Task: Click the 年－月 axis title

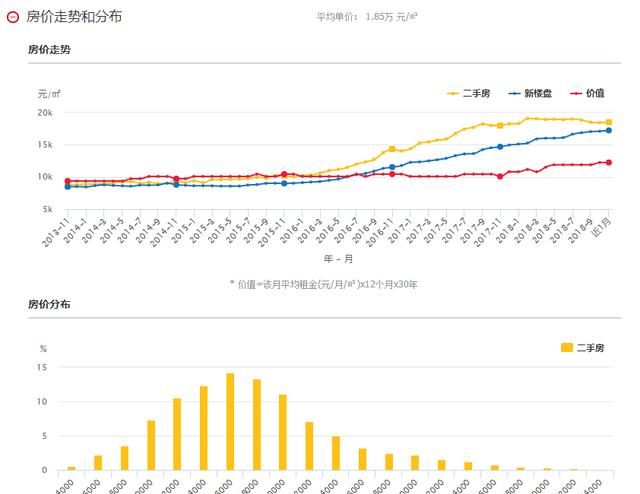Action: (338, 259)
